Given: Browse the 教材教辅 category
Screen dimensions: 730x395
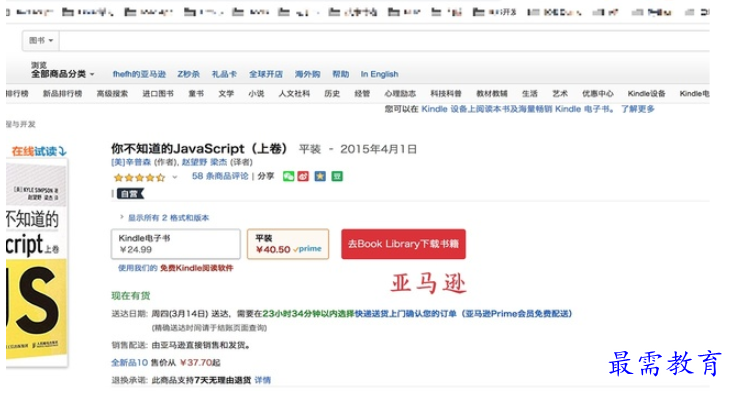Looking at the screenshot, I should point(492,94).
